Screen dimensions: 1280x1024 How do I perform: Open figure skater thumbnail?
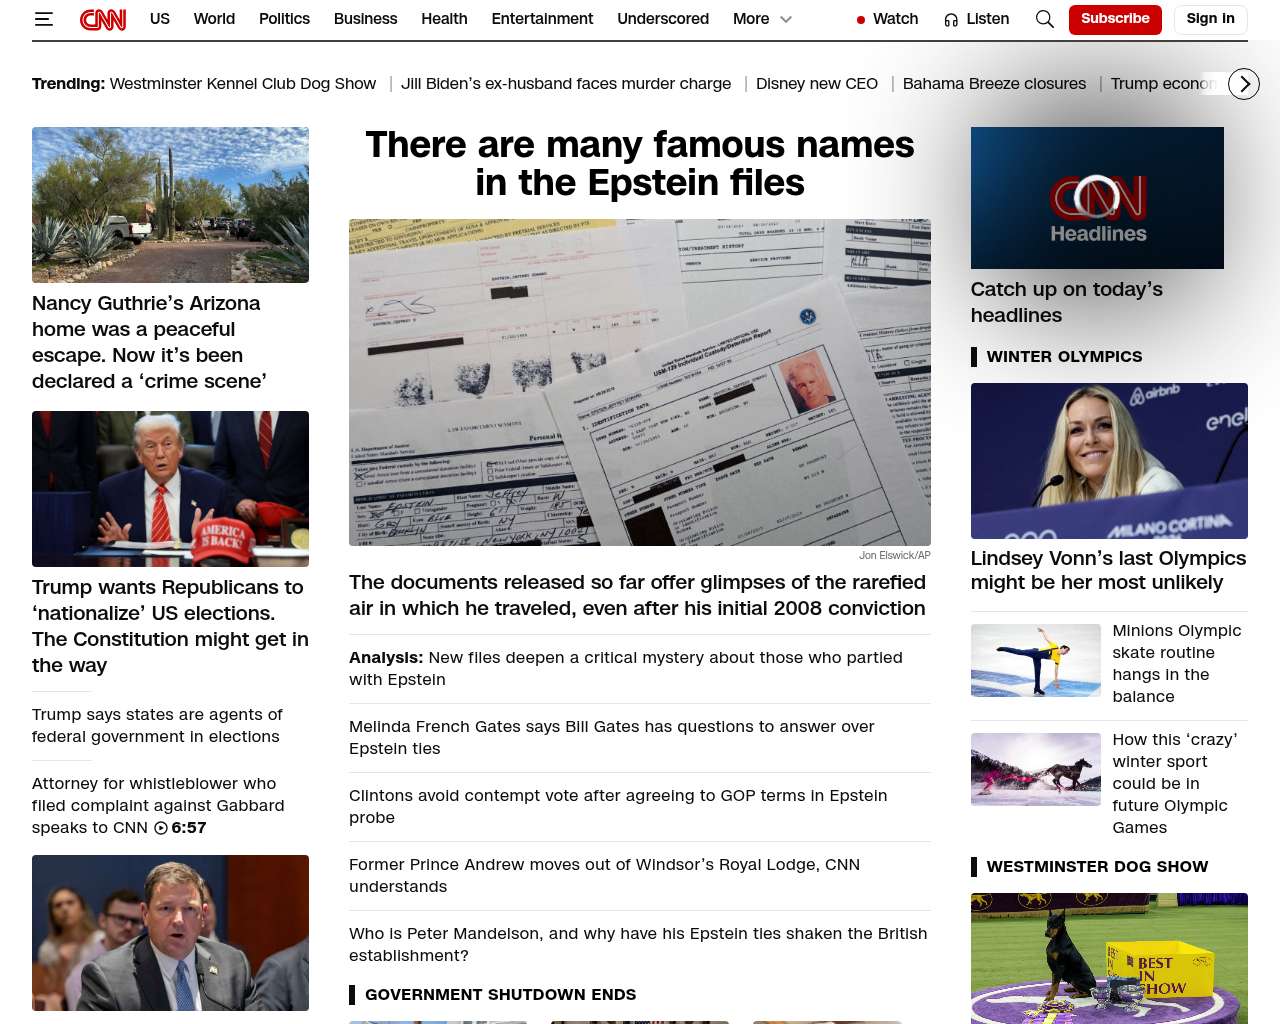(x=1036, y=660)
